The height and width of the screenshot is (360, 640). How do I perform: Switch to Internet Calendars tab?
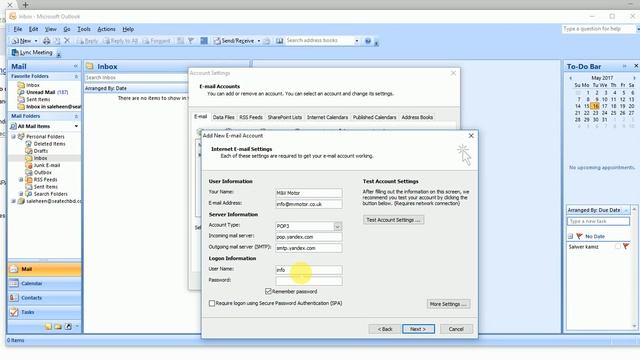coord(327,117)
